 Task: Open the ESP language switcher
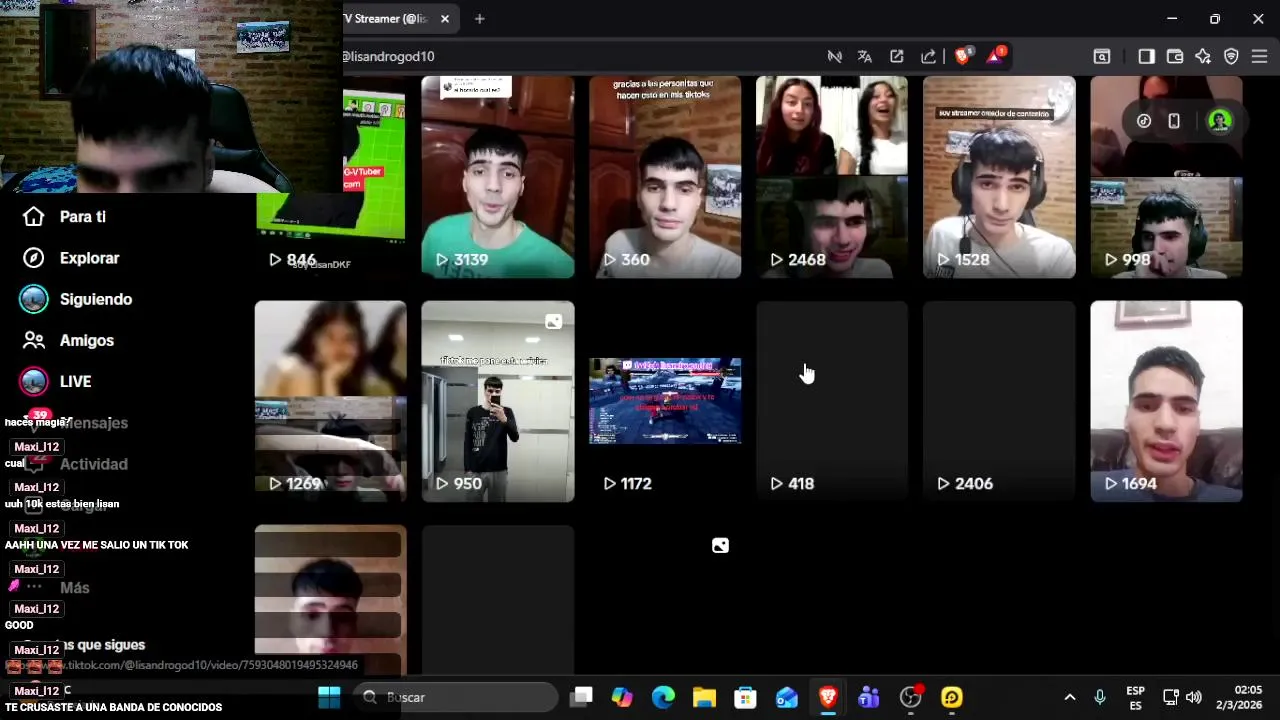click(x=1136, y=697)
